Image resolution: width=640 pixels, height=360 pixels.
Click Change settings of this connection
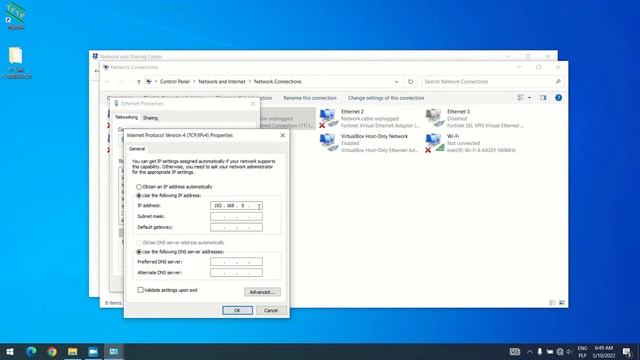(386, 98)
